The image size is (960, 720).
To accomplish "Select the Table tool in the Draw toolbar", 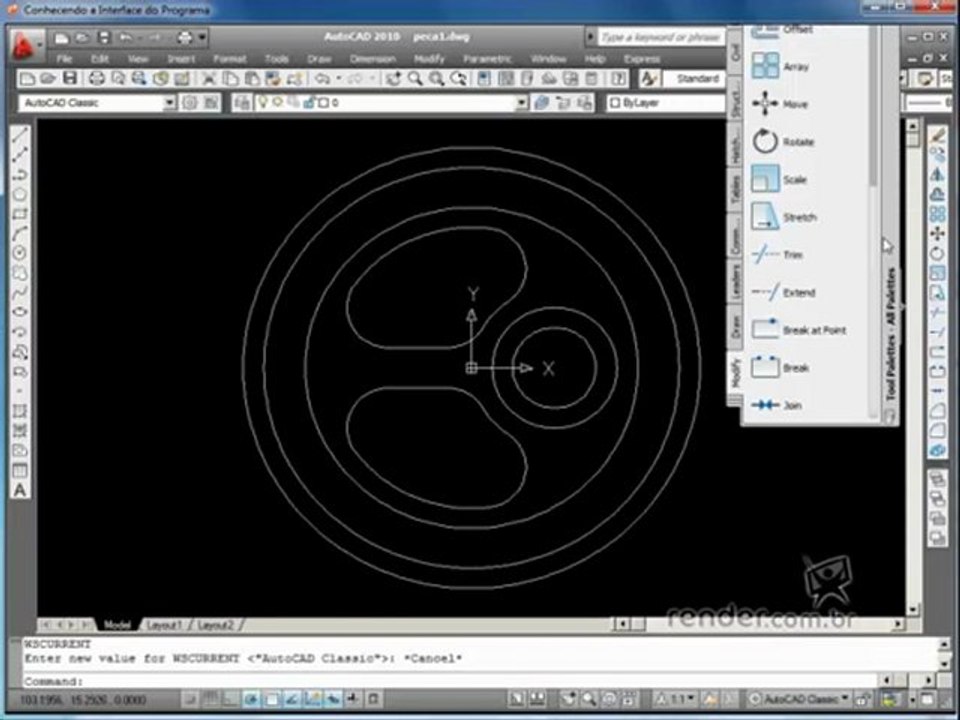I will [x=20, y=471].
